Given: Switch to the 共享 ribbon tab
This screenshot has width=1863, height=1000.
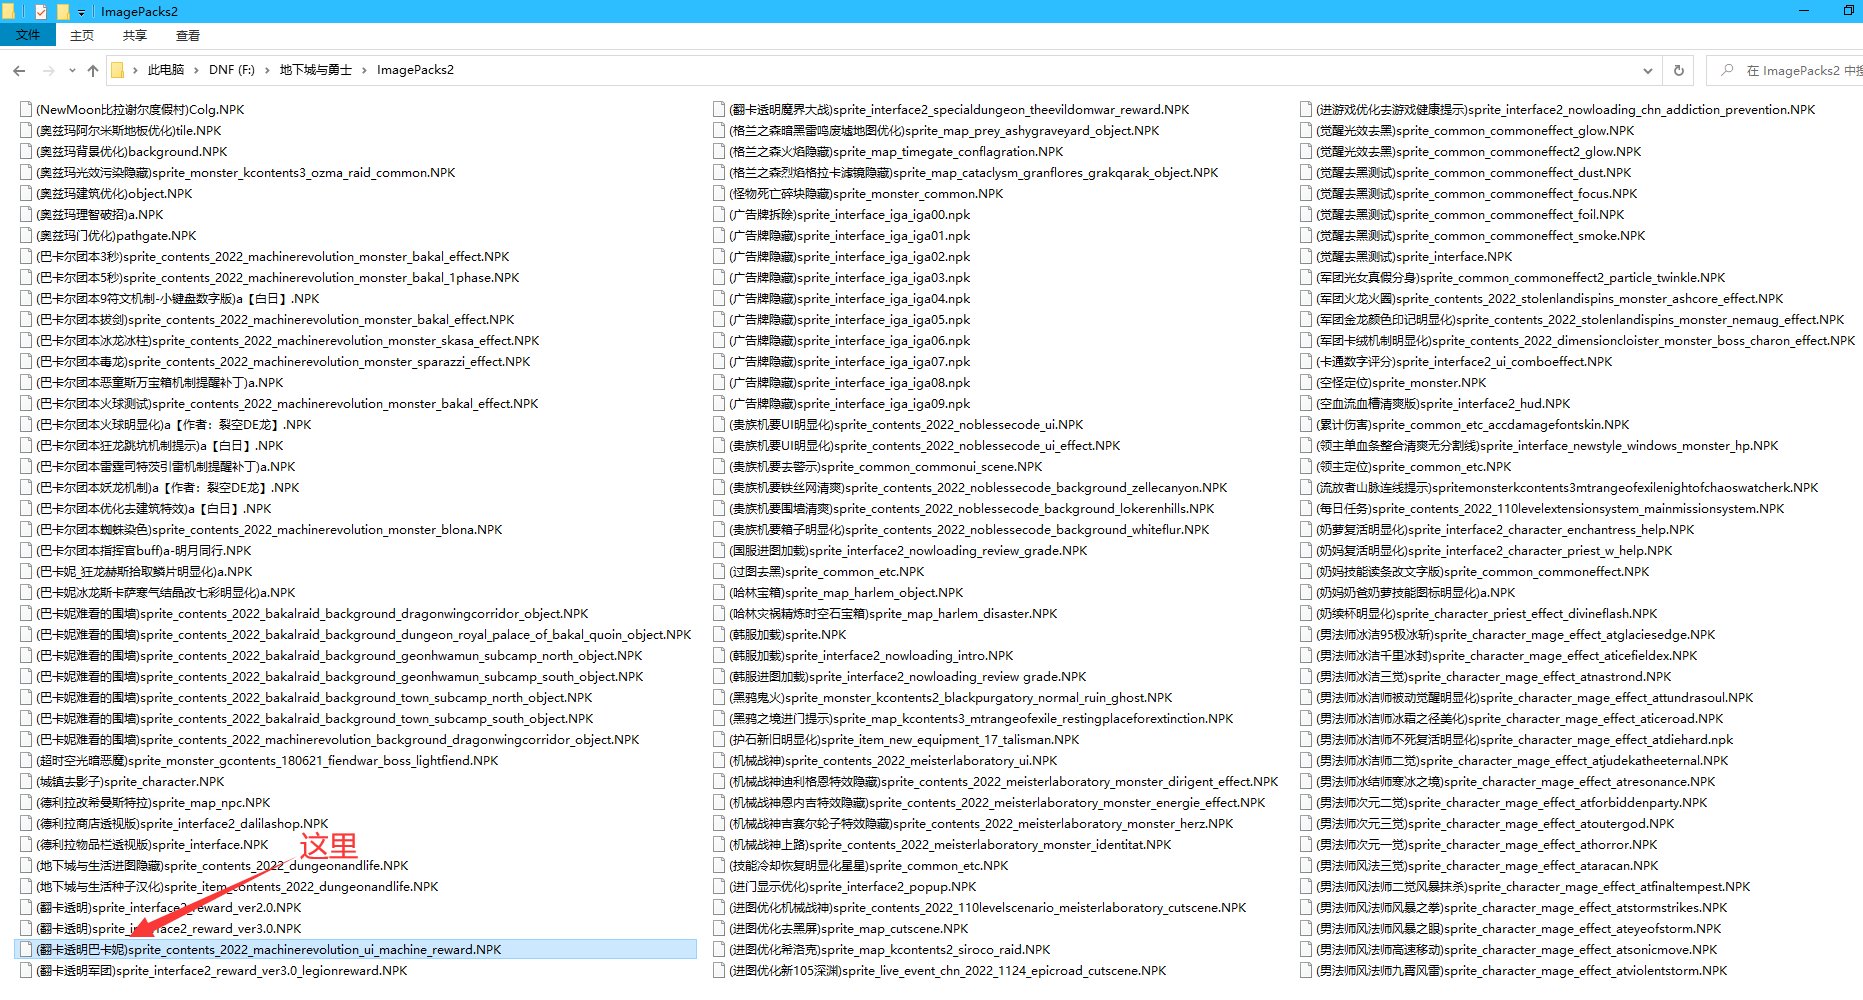Looking at the screenshot, I should [135, 35].
